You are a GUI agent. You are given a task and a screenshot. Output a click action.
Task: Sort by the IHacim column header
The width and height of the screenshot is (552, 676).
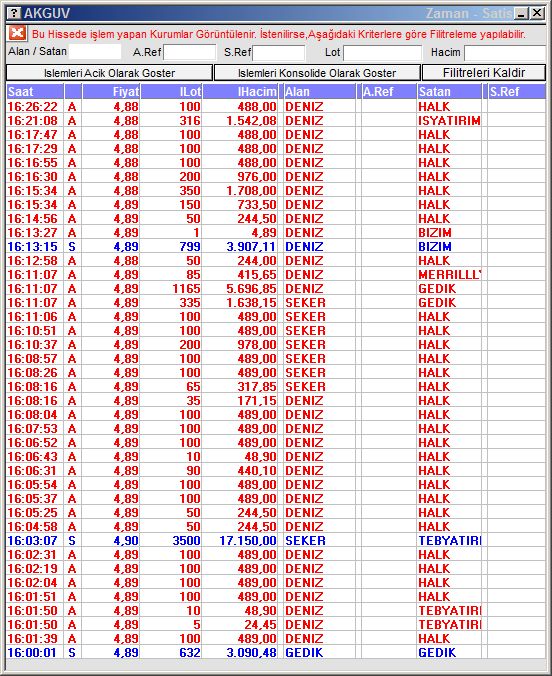240,92
